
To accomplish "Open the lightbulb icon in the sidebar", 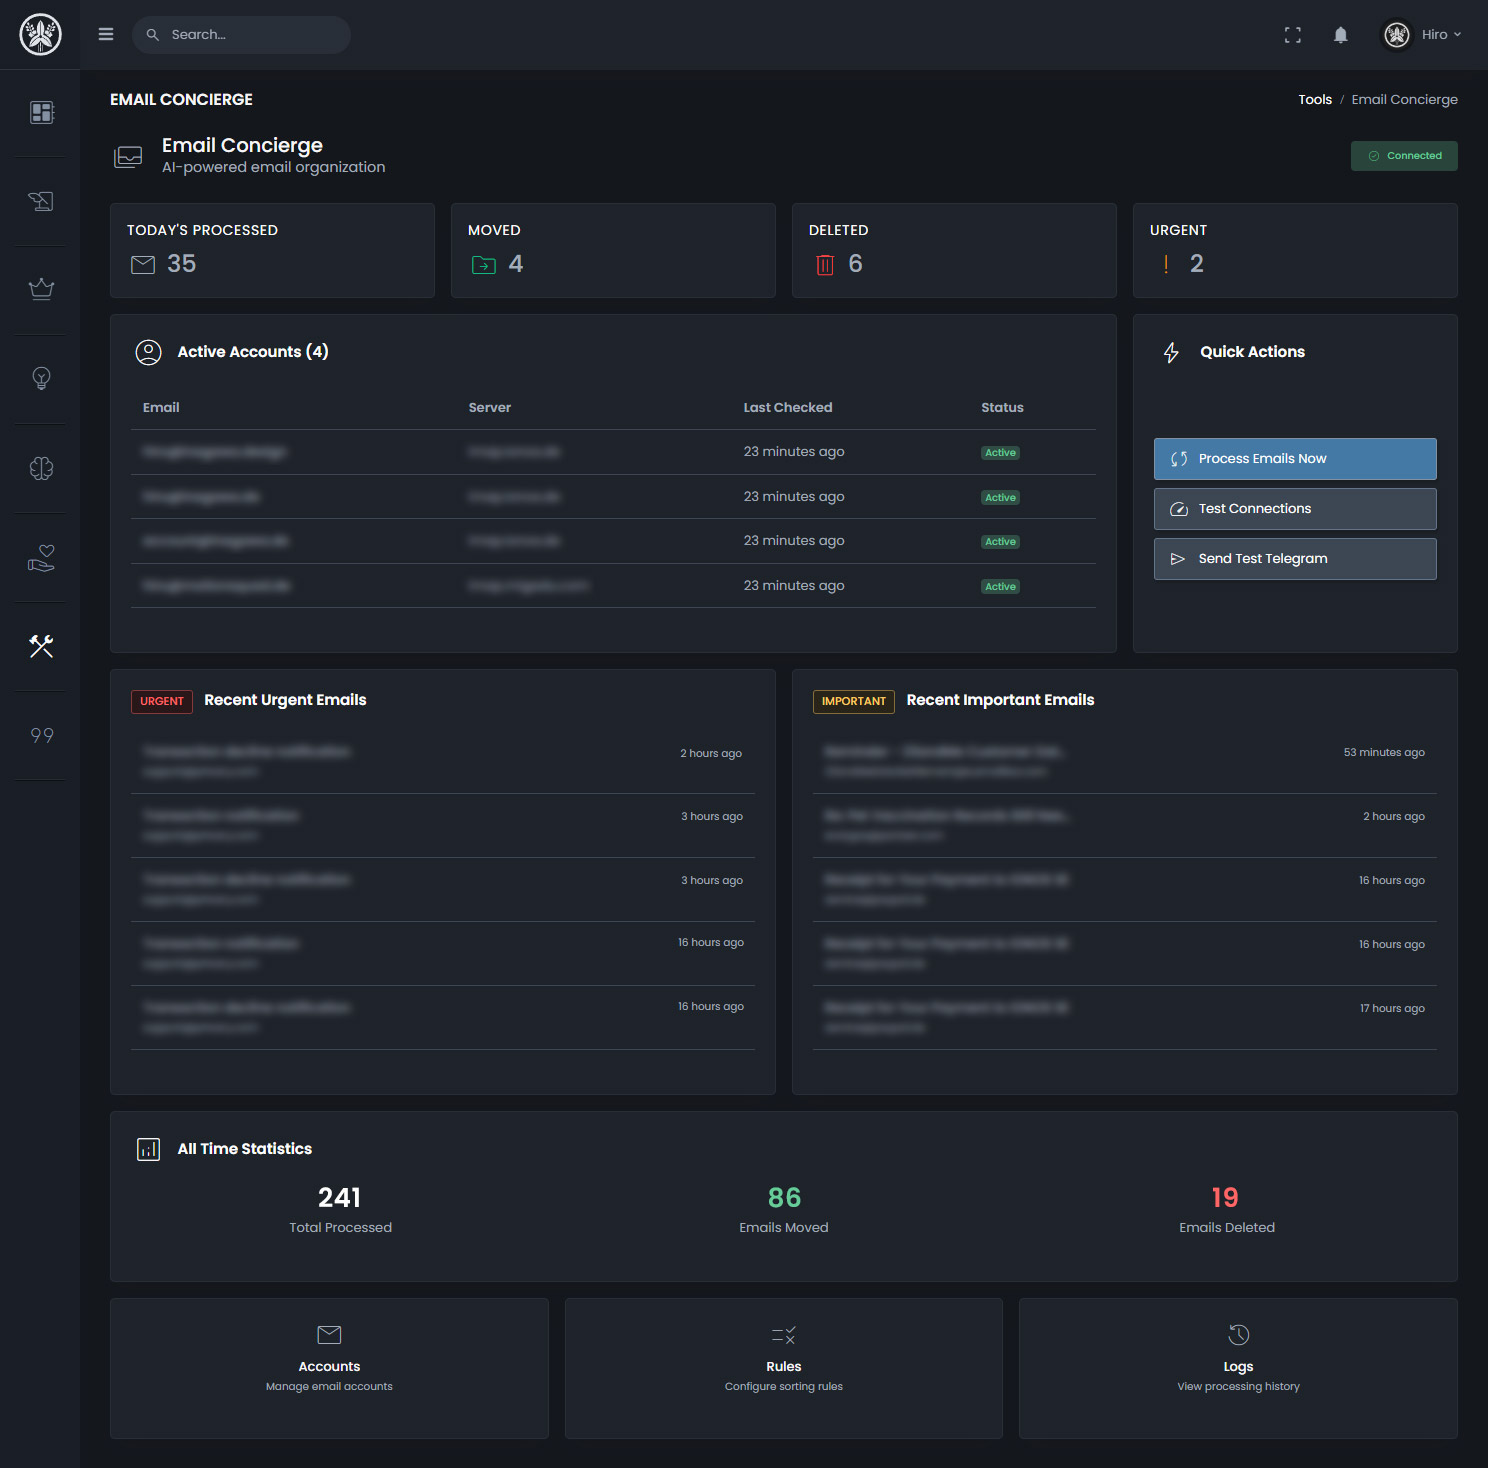I will coord(40,378).
